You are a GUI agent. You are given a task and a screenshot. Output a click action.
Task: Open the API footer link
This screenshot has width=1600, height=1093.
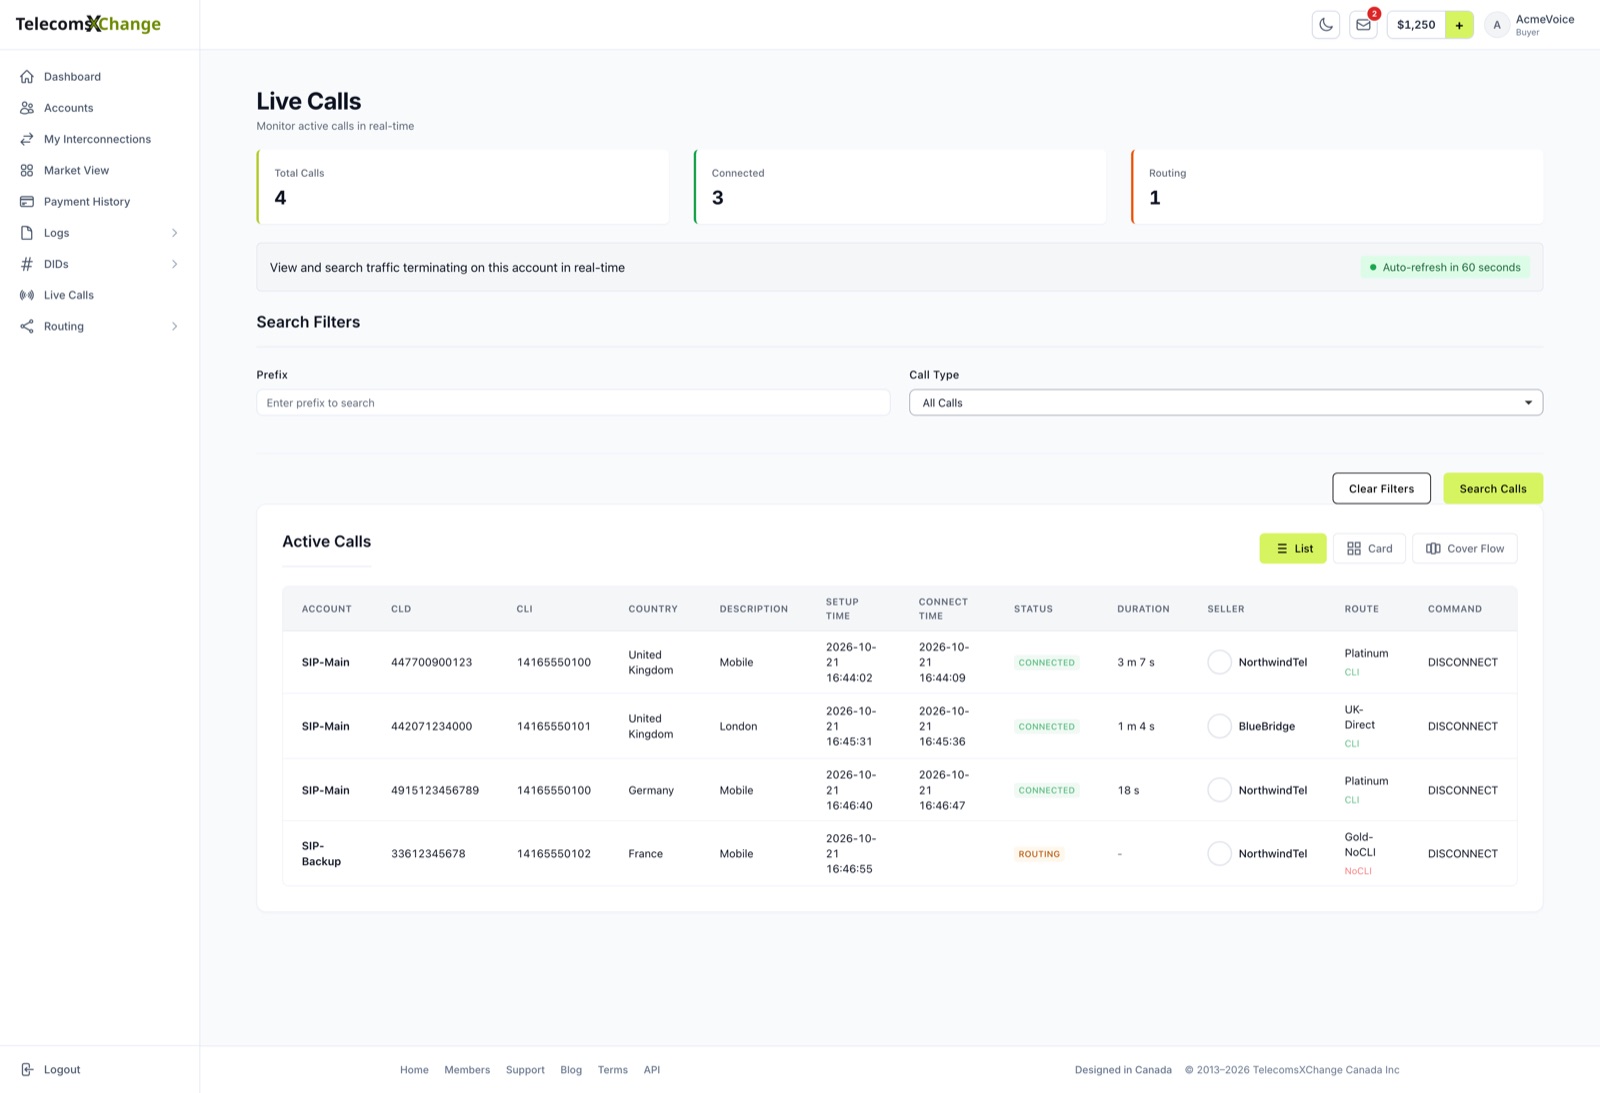point(652,1070)
